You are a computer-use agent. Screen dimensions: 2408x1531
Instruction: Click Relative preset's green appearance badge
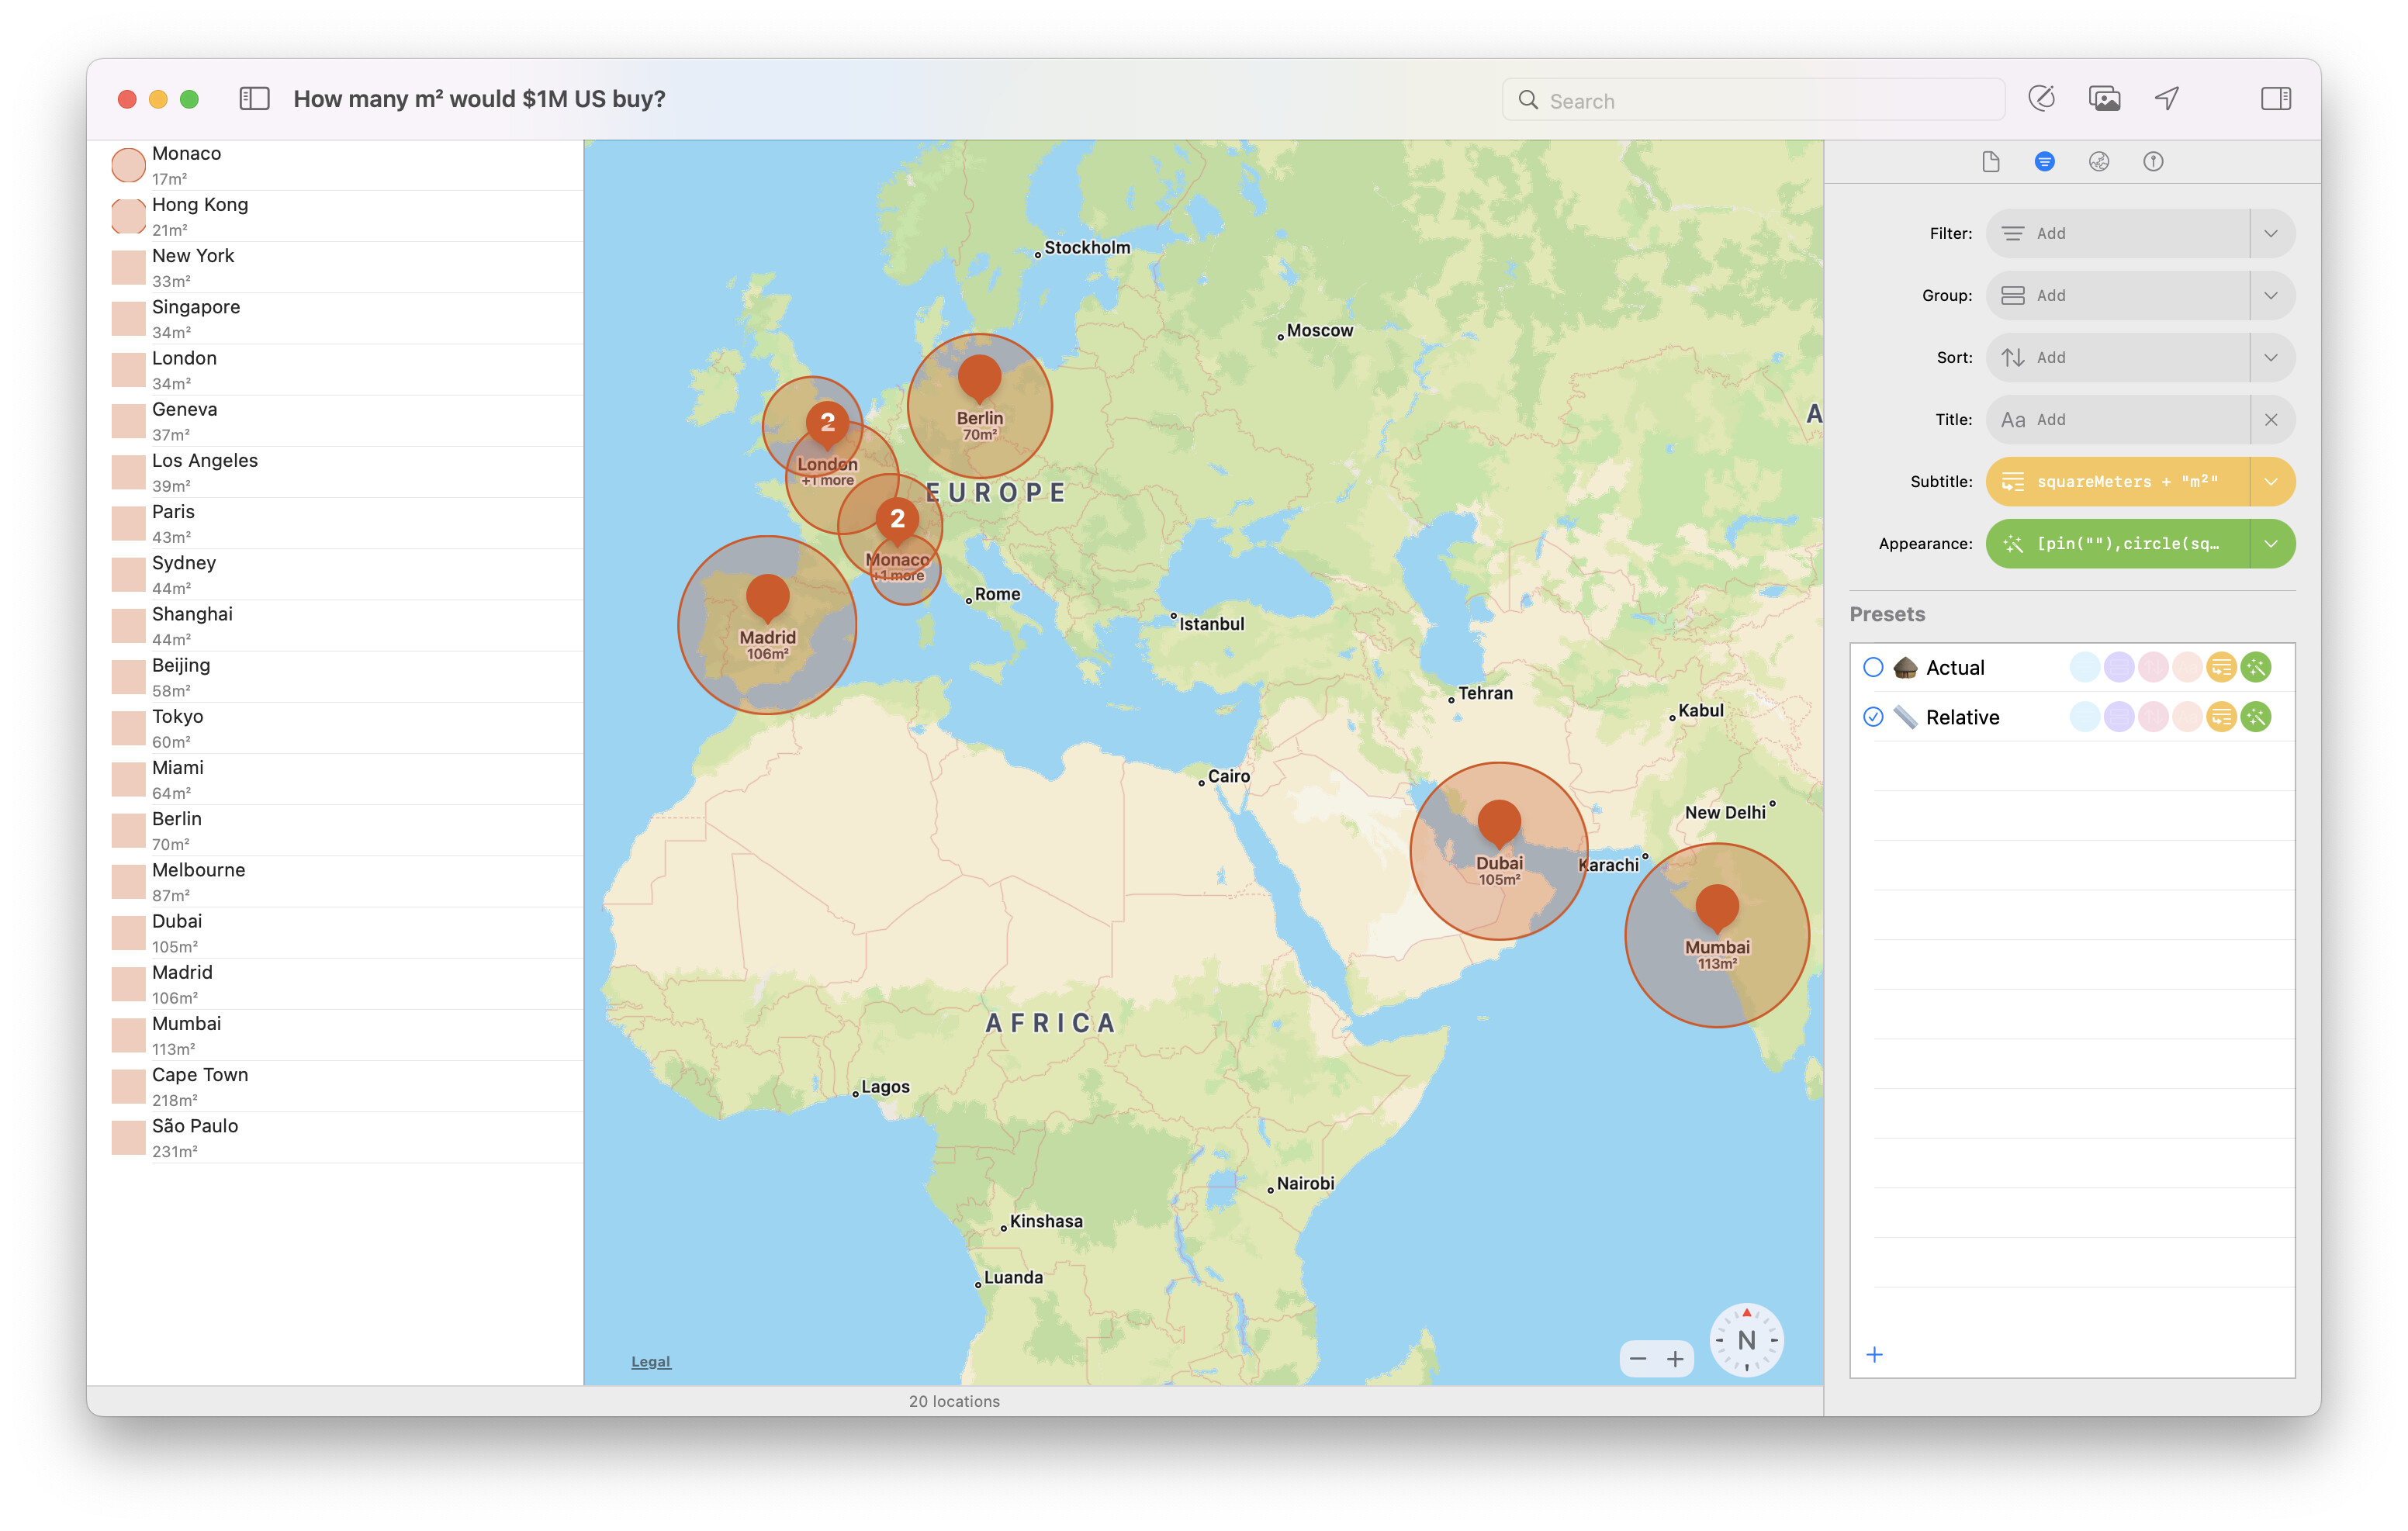pyautogui.click(x=2256, y=717)
